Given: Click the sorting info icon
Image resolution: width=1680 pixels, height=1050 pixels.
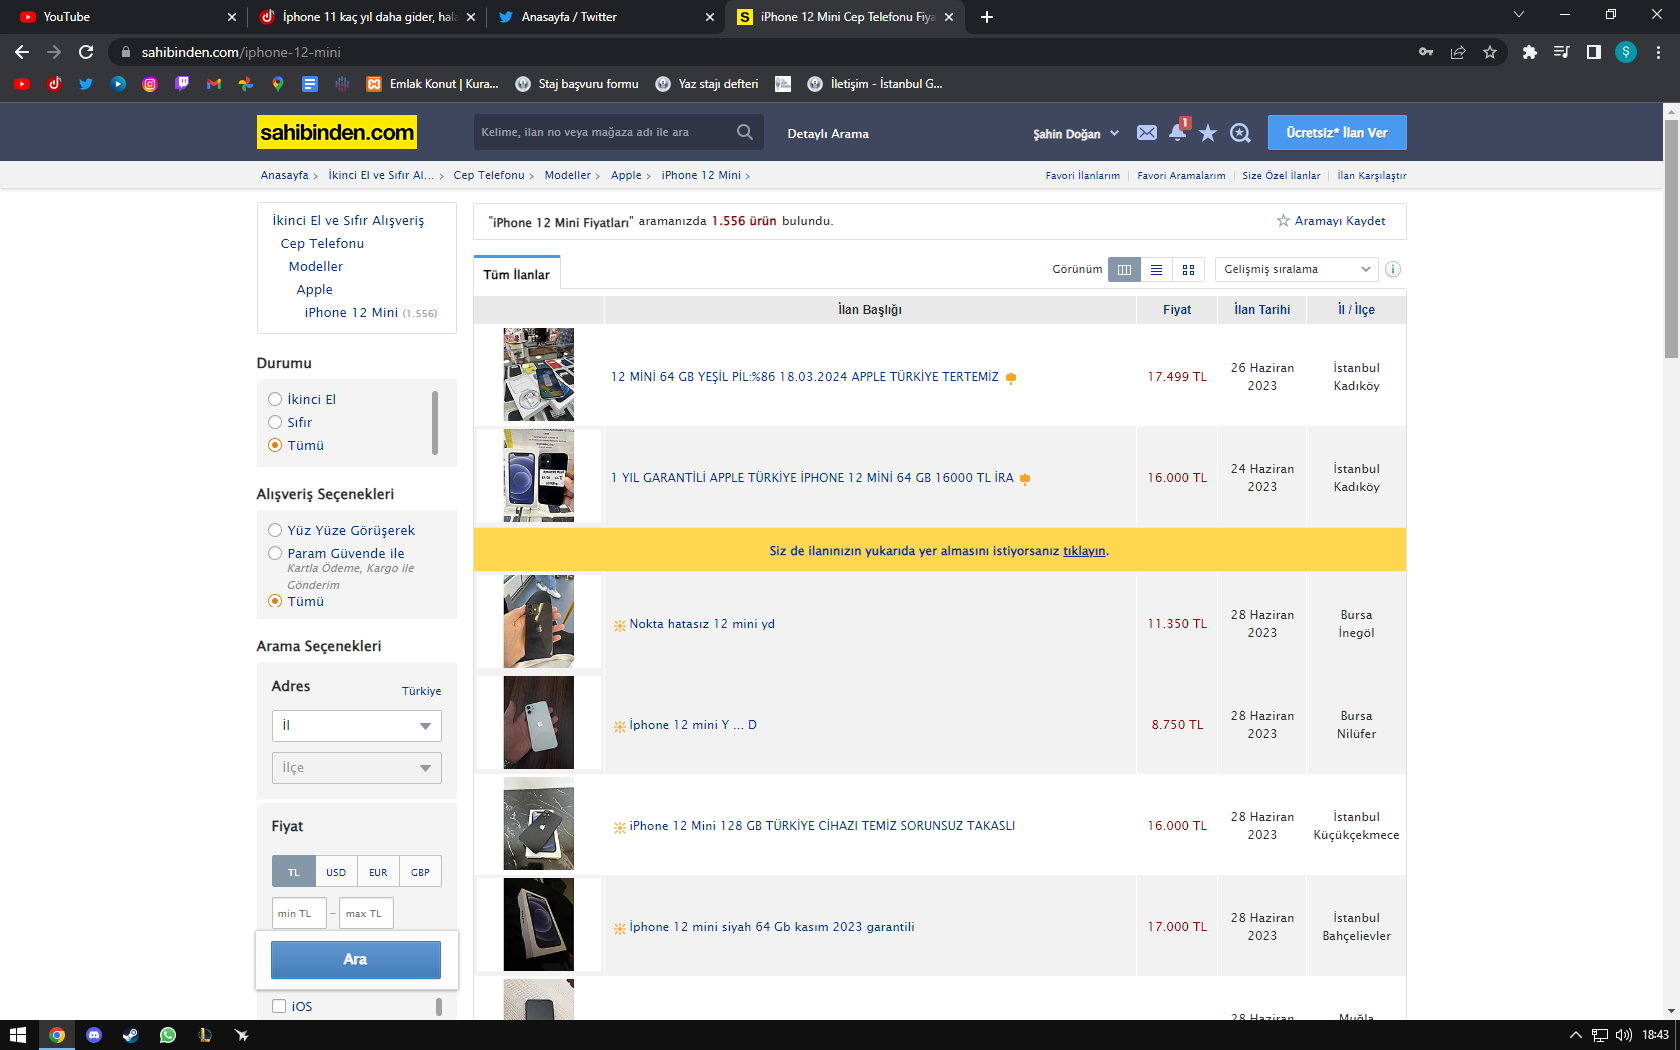Looking at the screenshot, I should 1393,269.
